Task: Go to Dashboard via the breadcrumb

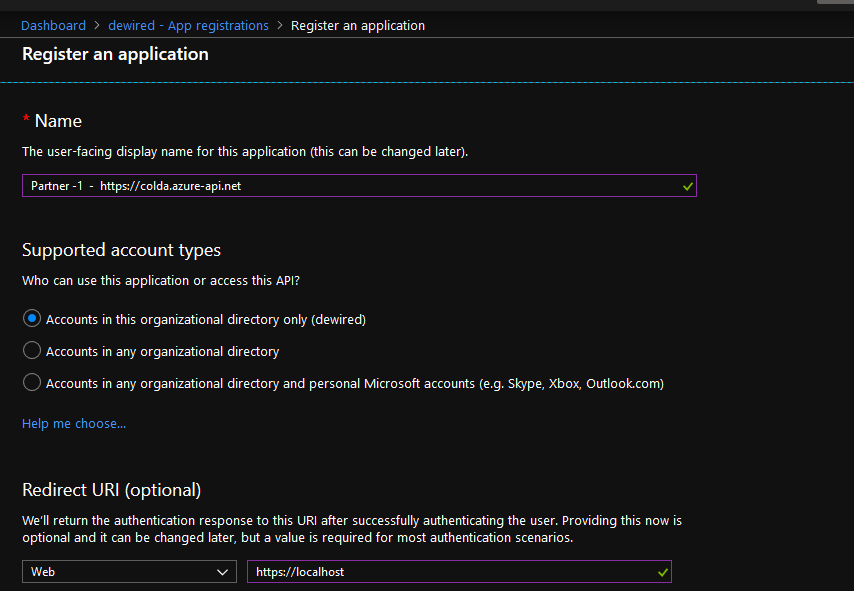Action: [53, 26]
